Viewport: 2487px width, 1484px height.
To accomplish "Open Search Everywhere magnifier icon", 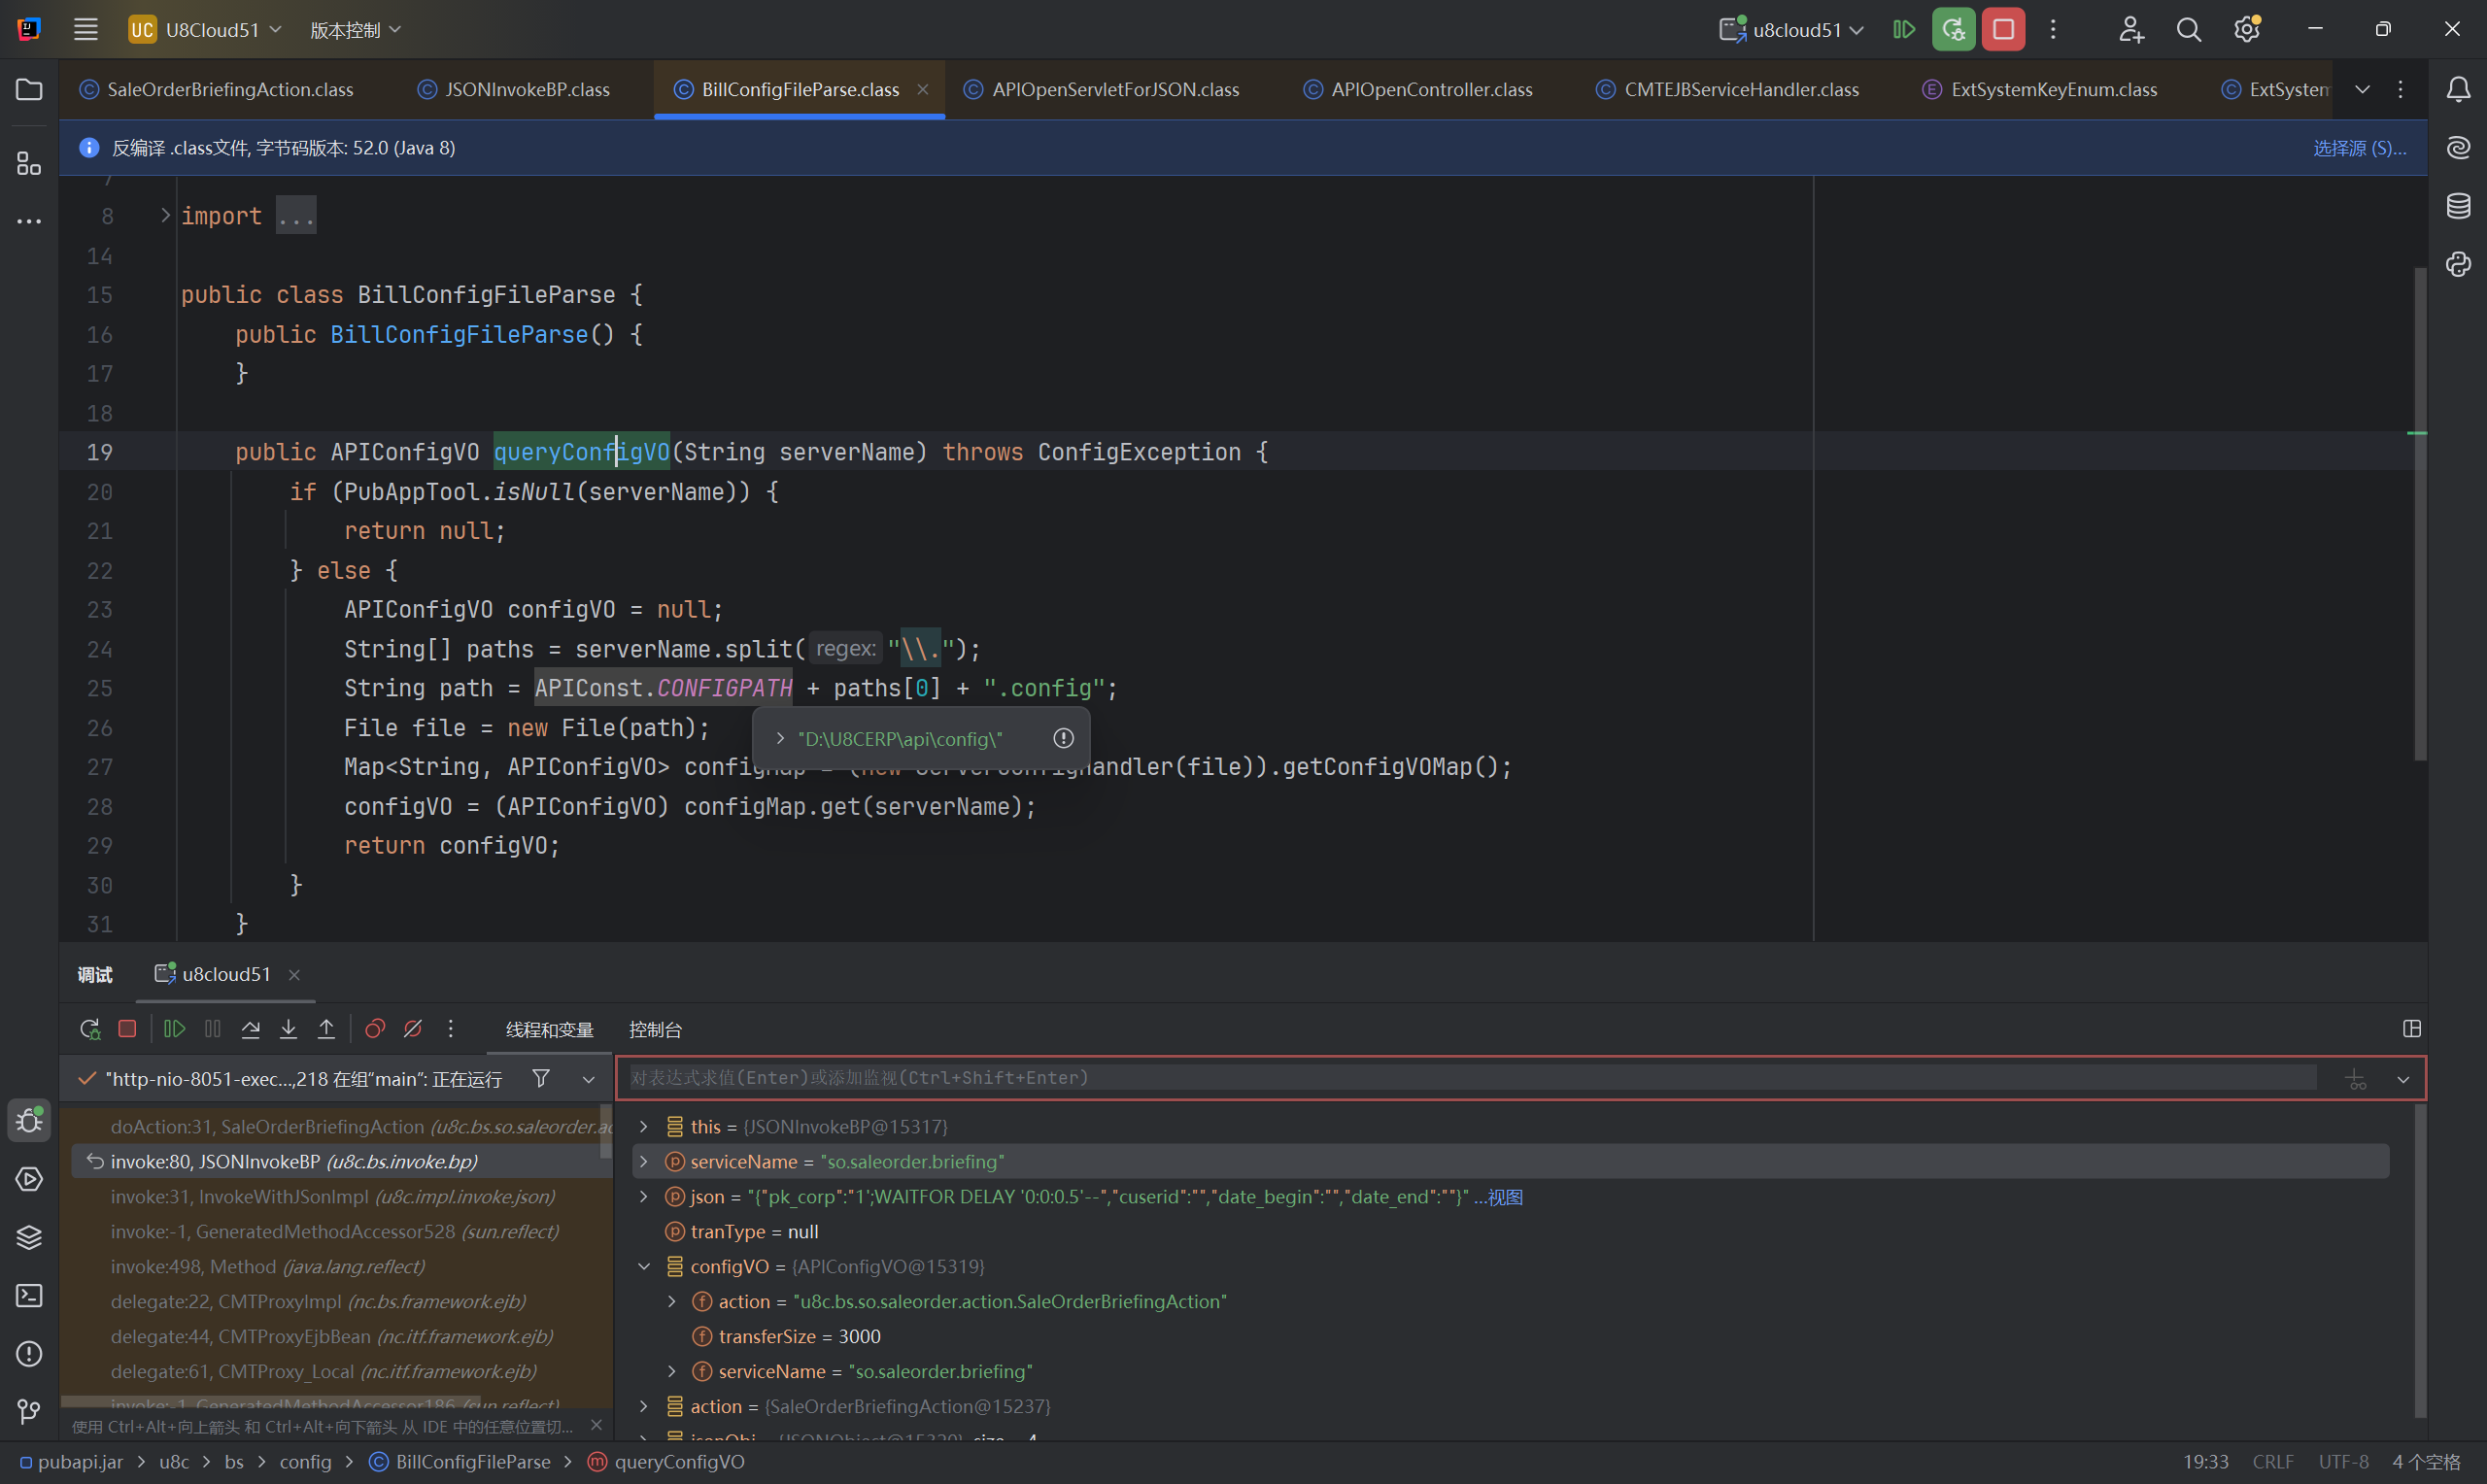I will [x=2188, y=30].
